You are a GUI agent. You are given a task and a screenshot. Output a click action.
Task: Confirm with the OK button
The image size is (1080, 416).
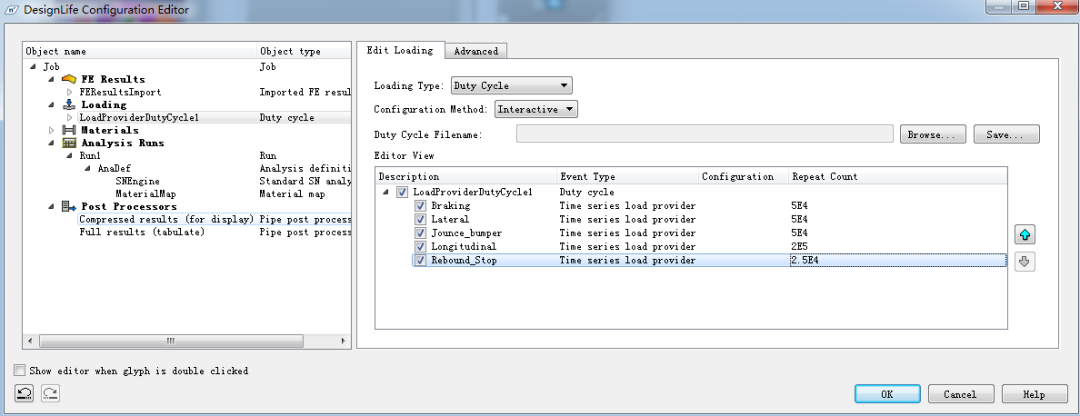pos(886,394)
